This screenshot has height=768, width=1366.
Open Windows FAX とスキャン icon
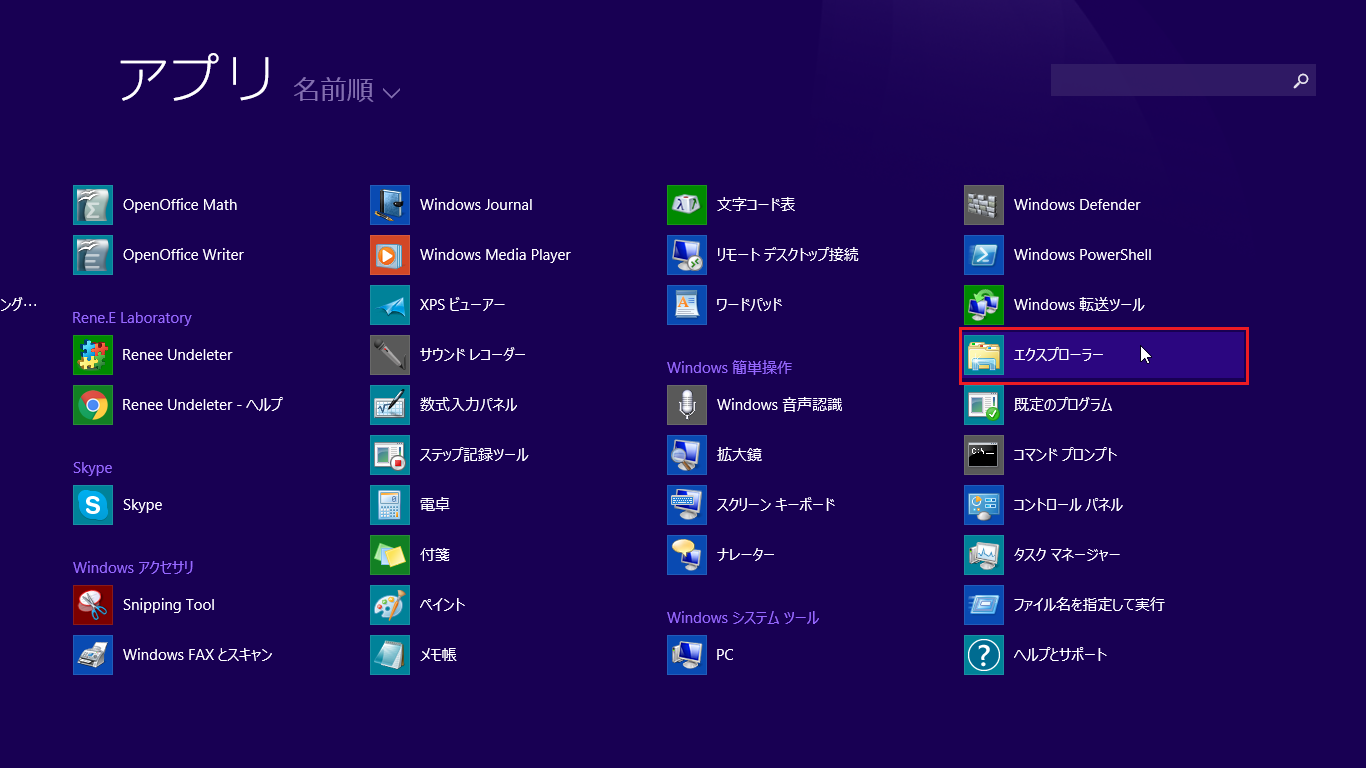(x=93, y=655)
